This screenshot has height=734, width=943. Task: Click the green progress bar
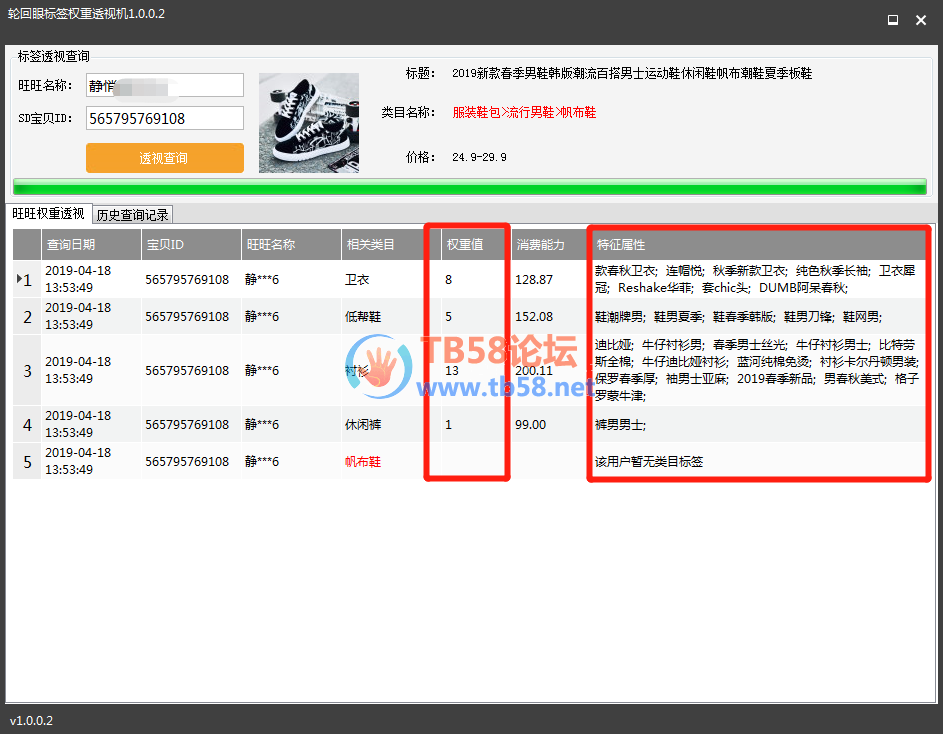click(x=470, y=187)
